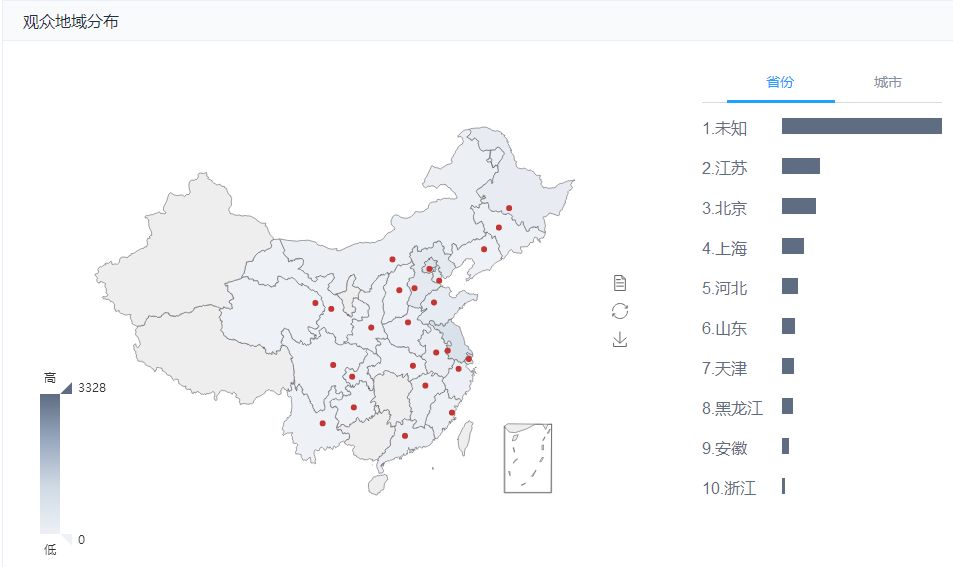Select the 7.天津 row label
Viewport: 953px width, 567px height.
coord(724,368)
